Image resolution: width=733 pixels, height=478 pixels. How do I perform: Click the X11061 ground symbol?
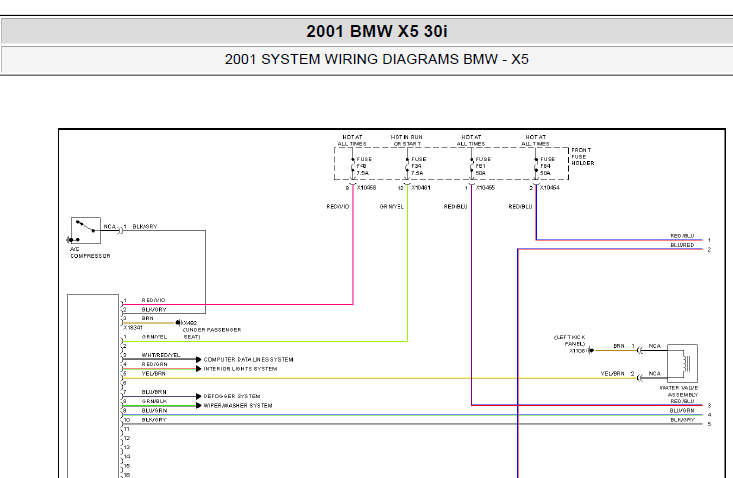click(591, 350)
